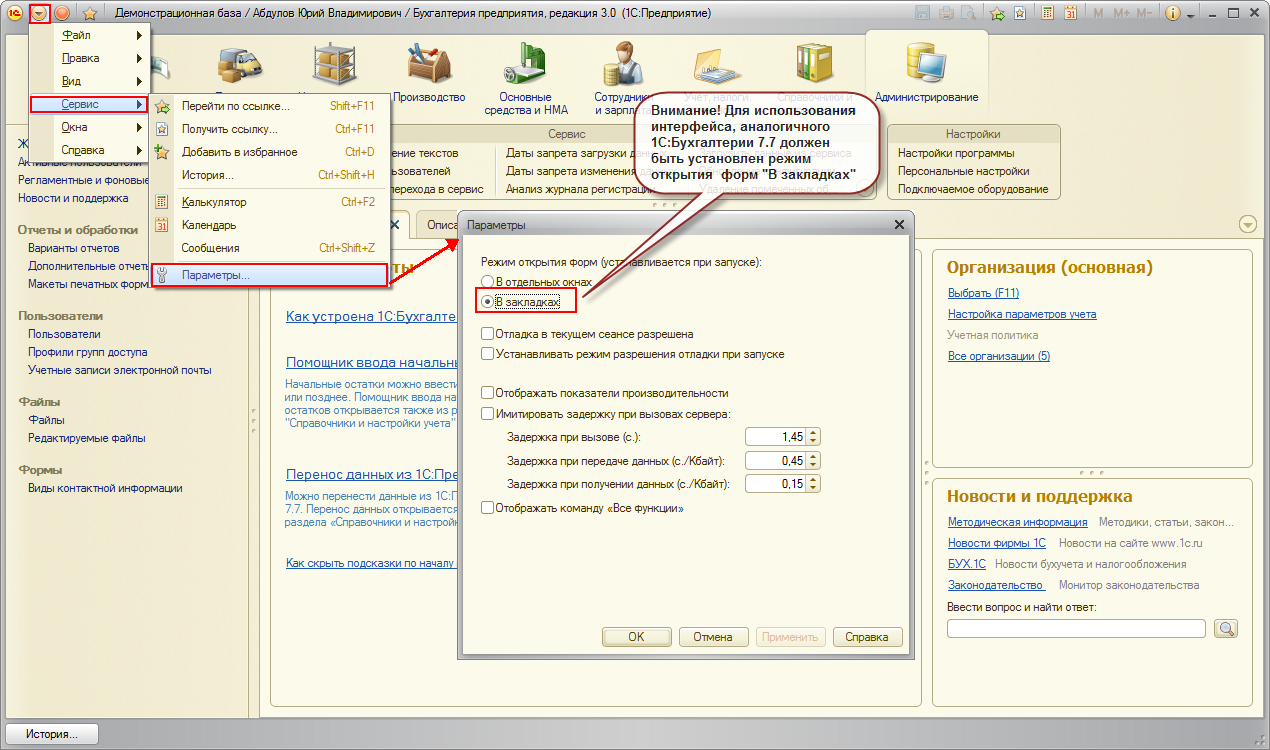This screenshot has width=1270, height=750.
Task: Click the magnifier search icon in Новости и поддержка
Action: [x=1226, y=628]
